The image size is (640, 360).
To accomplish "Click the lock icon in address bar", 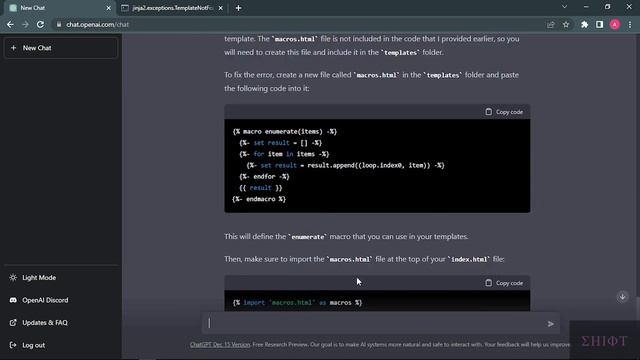I will tap(59, 24).
